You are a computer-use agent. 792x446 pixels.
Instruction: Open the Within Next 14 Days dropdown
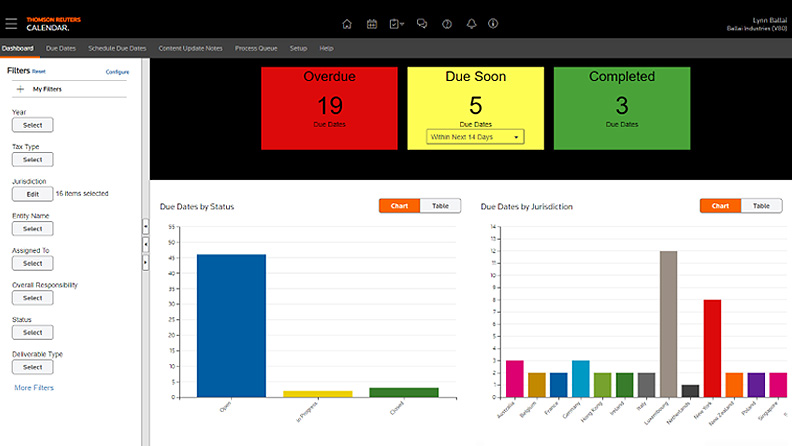point(475,136)
